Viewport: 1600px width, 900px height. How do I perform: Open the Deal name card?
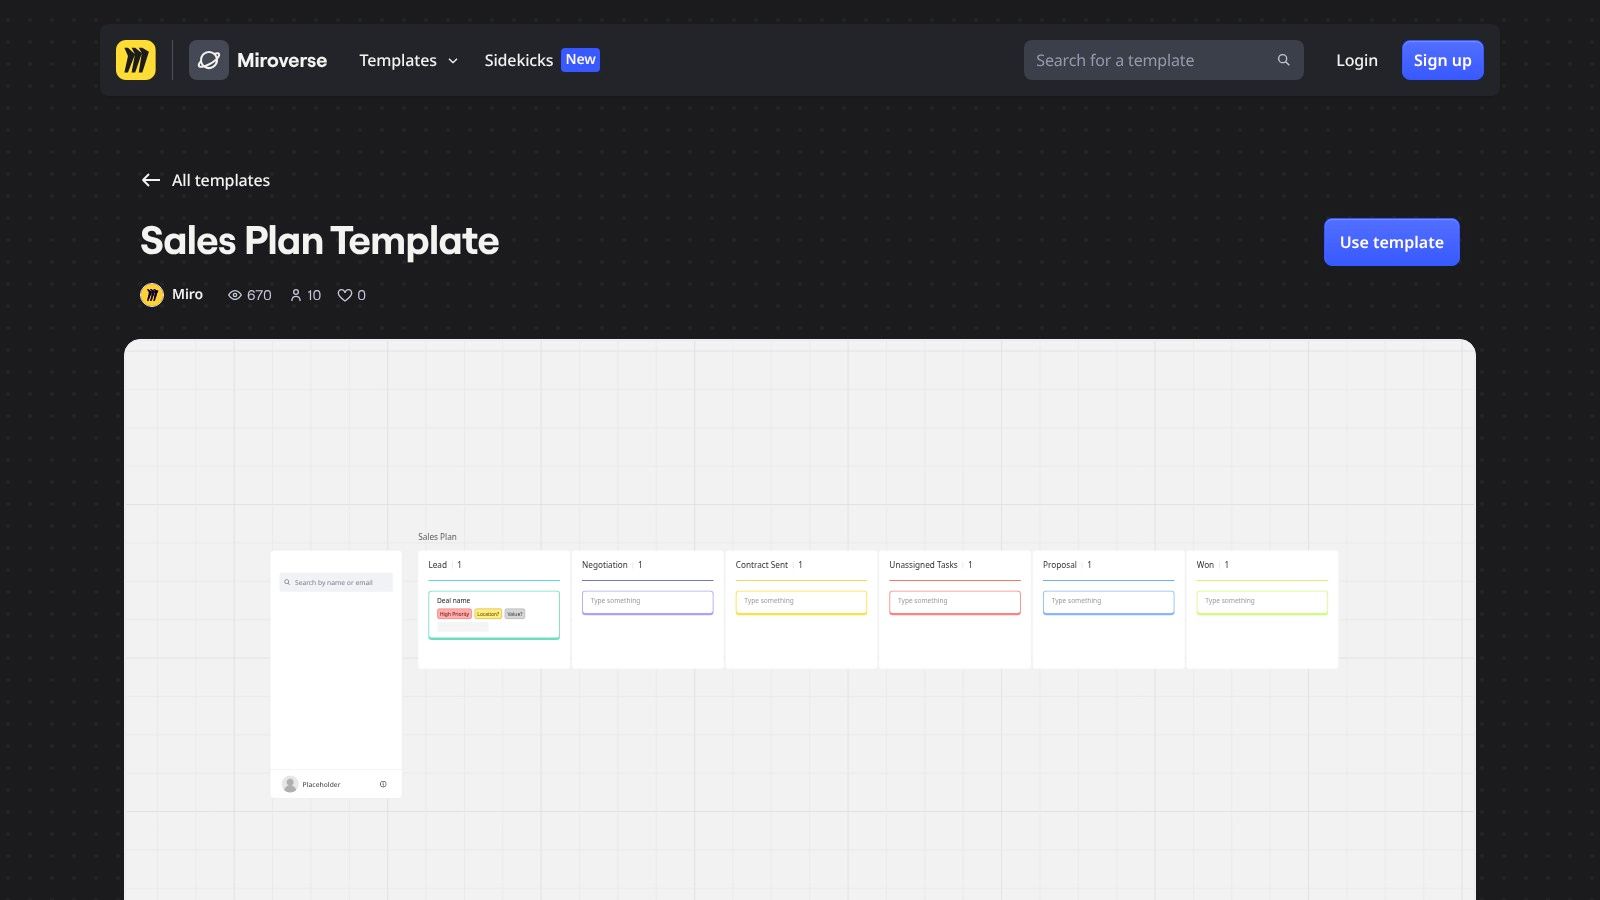pyautogui.click(x=494, y=615)
